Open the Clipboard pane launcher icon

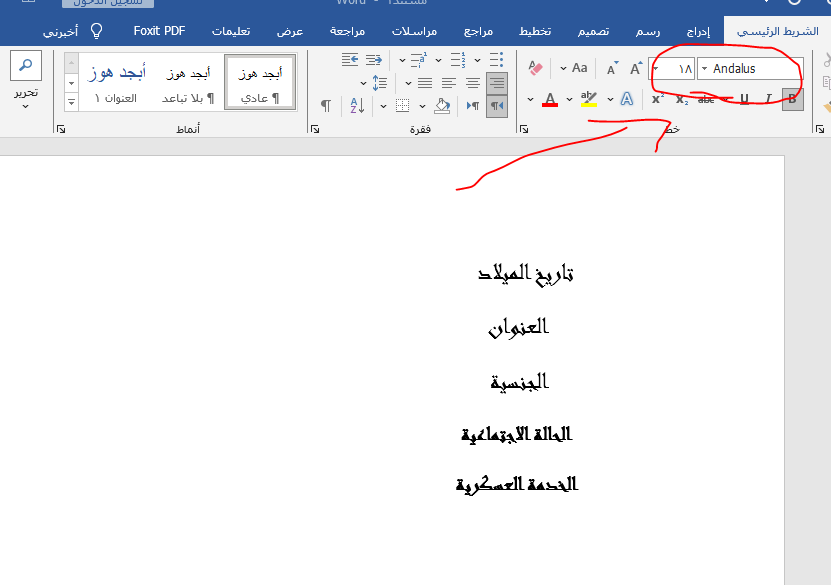(x=820, y=129)
